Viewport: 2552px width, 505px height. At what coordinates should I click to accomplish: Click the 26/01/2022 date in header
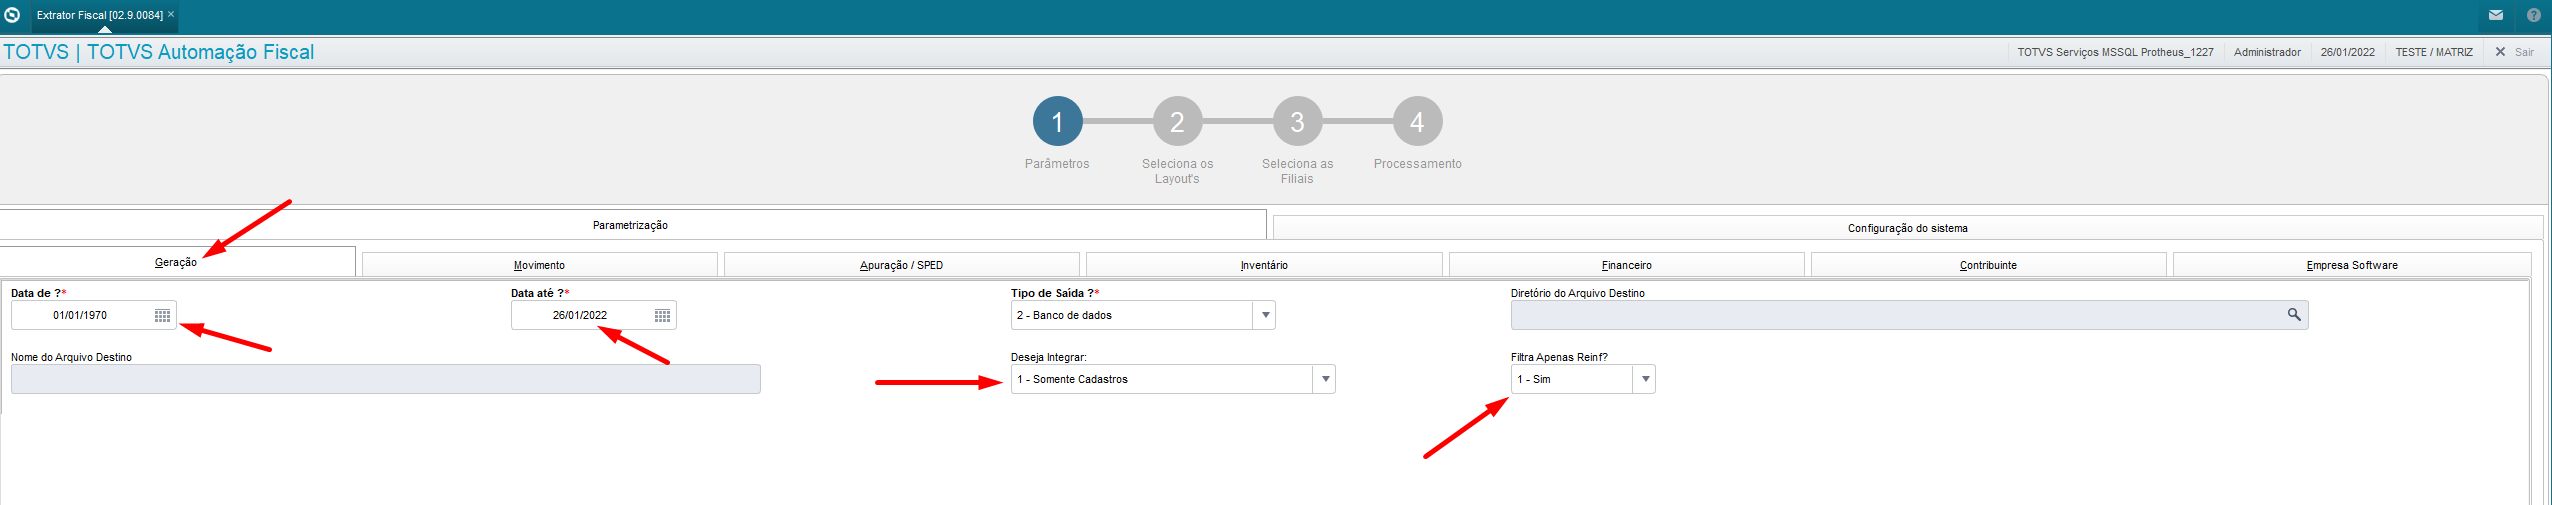[x=2347, y=52]
